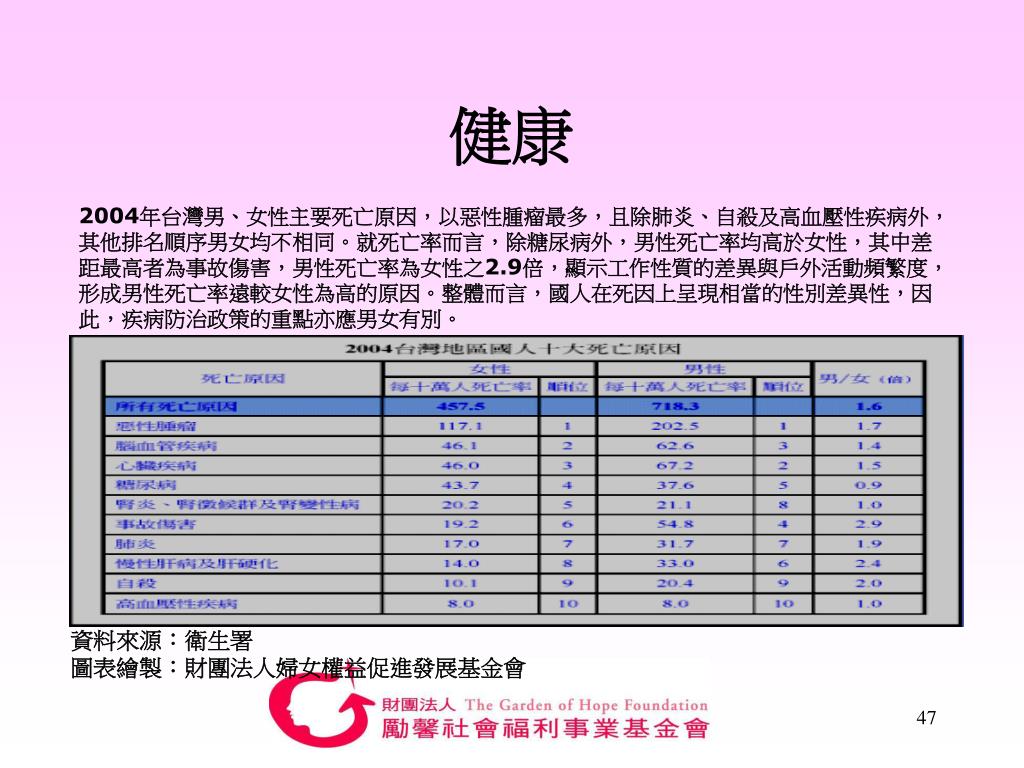Click the ratio 1.0 in 高血壓性疾病 row
The image size is (1024, 768).
(x=869, y=603)
